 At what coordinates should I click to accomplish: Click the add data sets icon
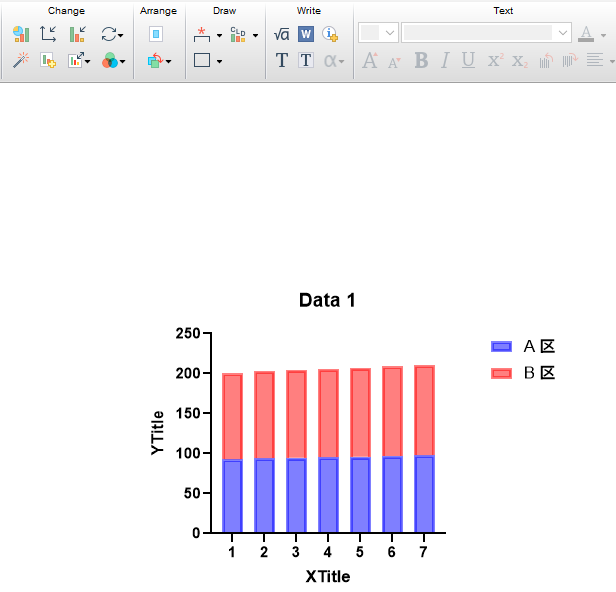(48, 61)
